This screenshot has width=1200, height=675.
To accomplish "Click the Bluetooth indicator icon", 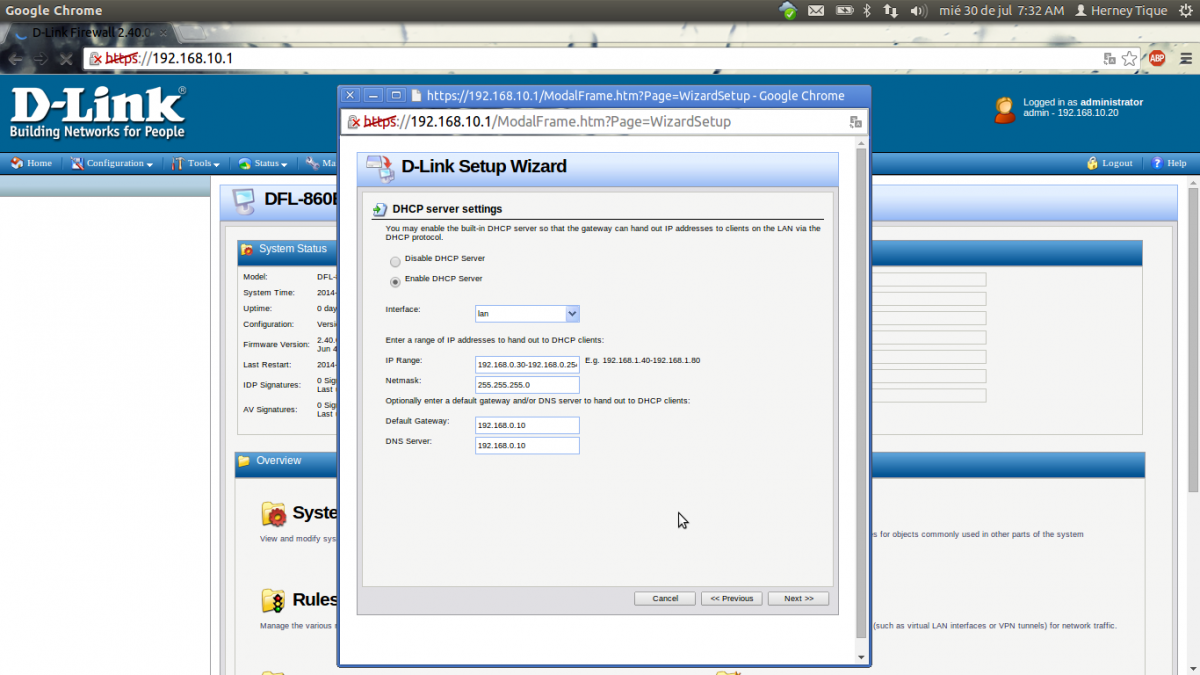I will click(x=867, y=11).
